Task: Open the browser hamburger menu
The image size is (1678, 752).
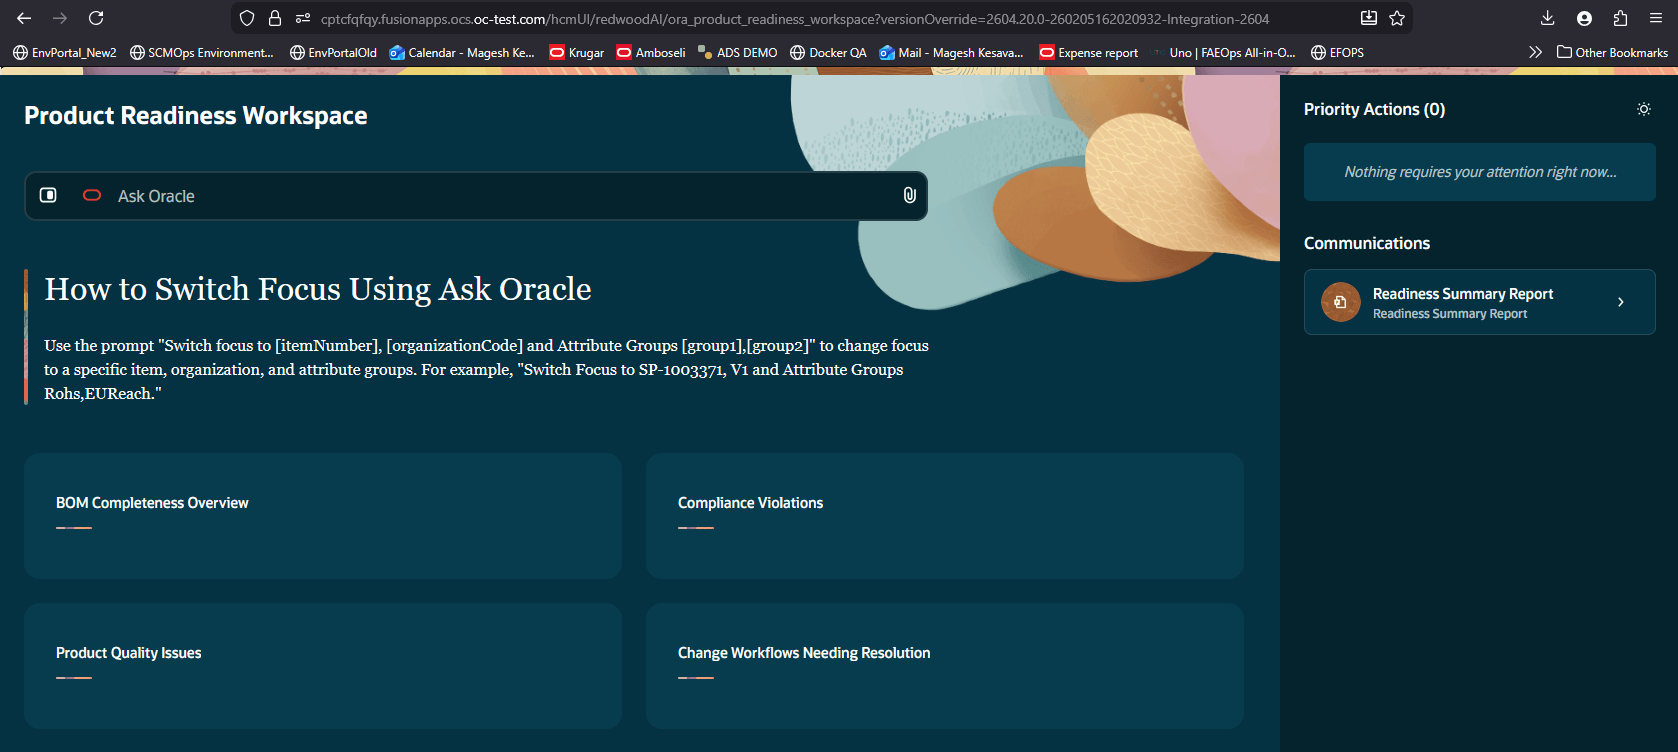Action: click(1656, 18)
